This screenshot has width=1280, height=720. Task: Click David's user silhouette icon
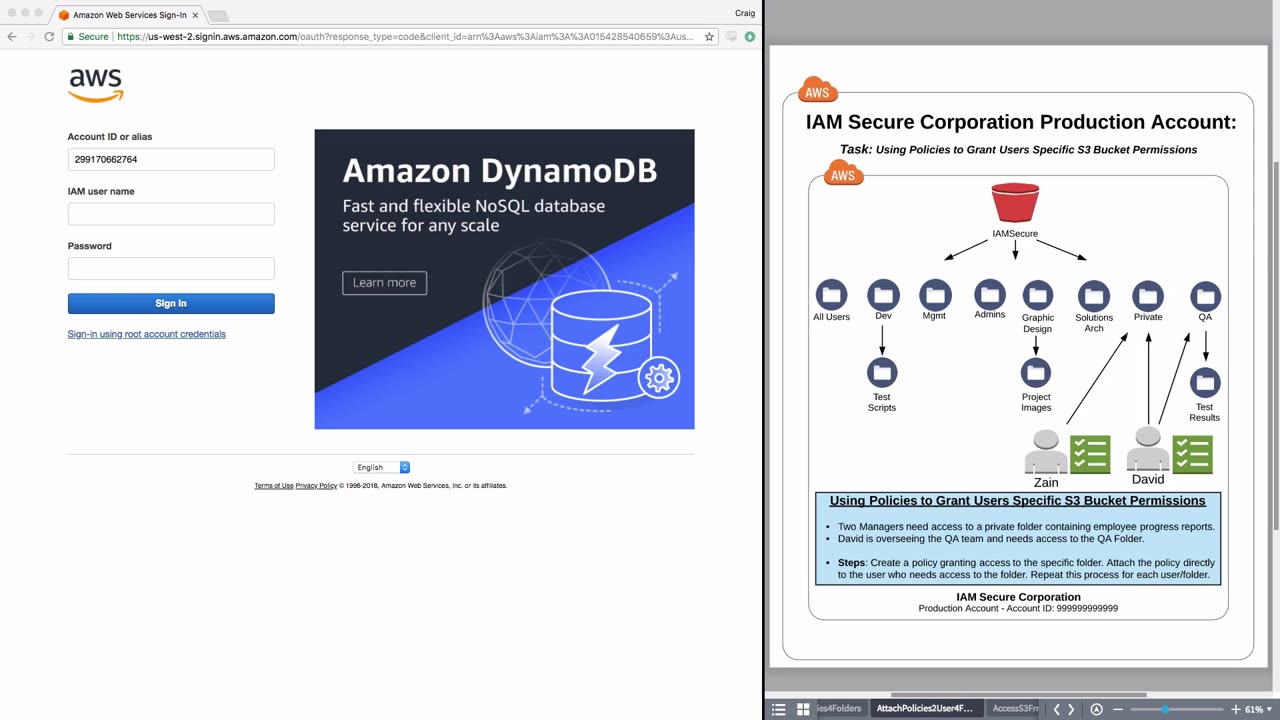[x=1148, y=449]
